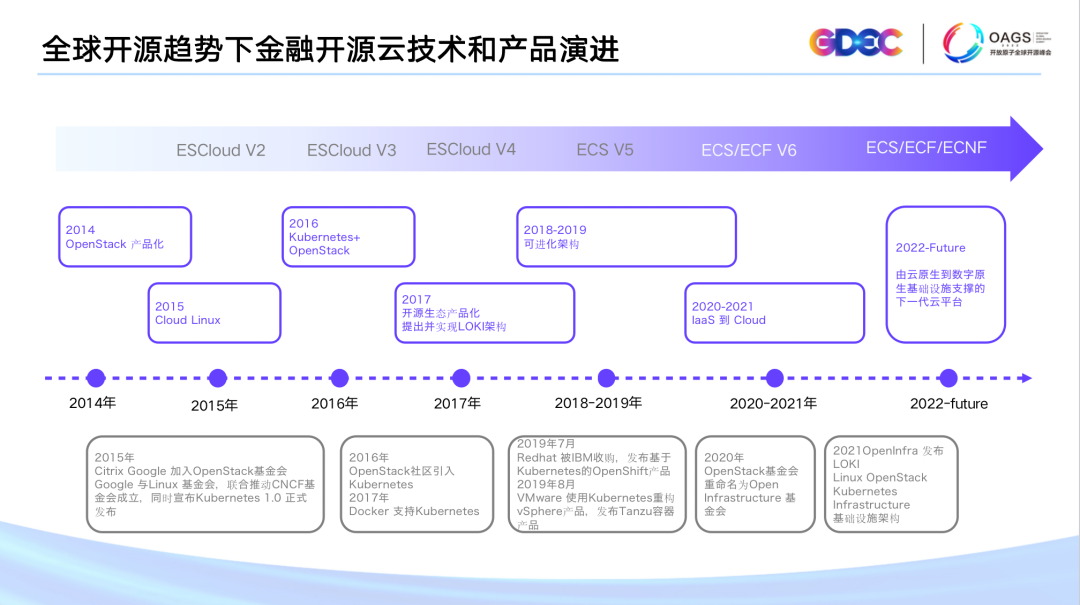Select the ESCloud V4 version label
This screenshot has width=1080, height=605.
pyautogui.click(x=471, y=150)
